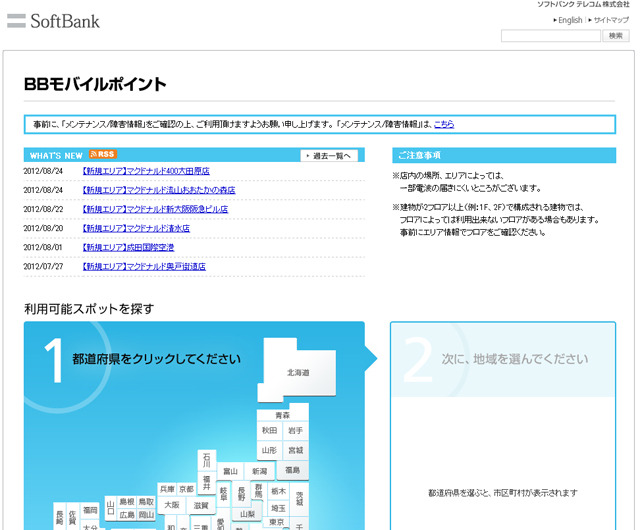Screen dimensions: 640x530
Task: Click the ご注意事項 panel header
Action: 504,155
